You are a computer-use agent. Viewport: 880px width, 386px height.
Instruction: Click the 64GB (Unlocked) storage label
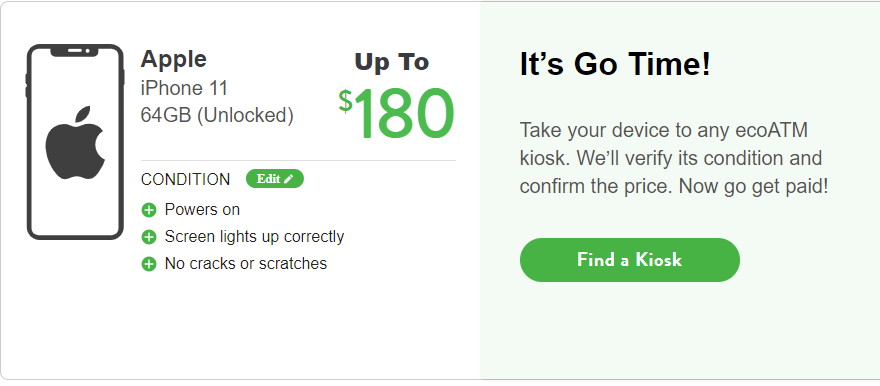point(217,116)
